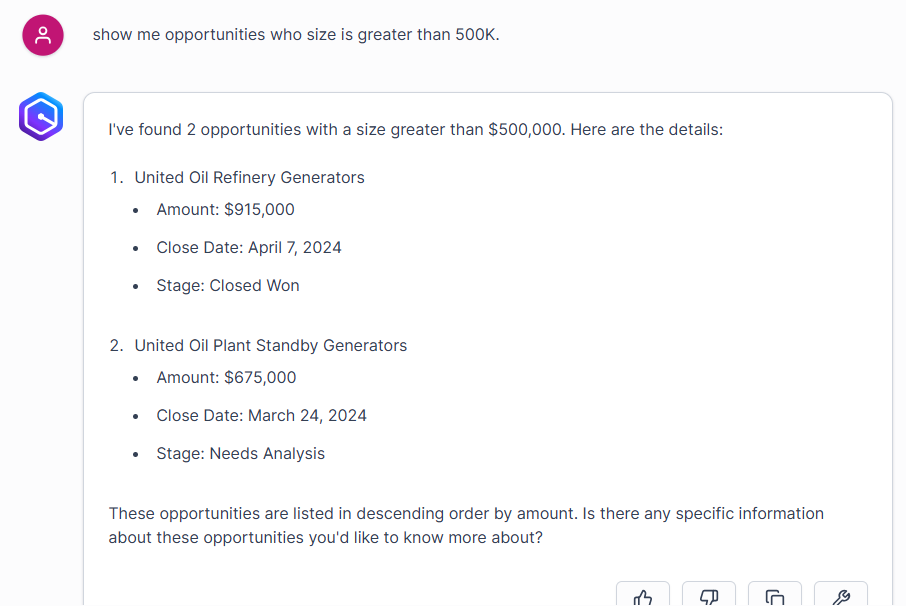Image resolution: width=906 pixels, height=606 pixels.
Task: Click the thumbs down feedback icon
Action: click(x=709, y=596)
